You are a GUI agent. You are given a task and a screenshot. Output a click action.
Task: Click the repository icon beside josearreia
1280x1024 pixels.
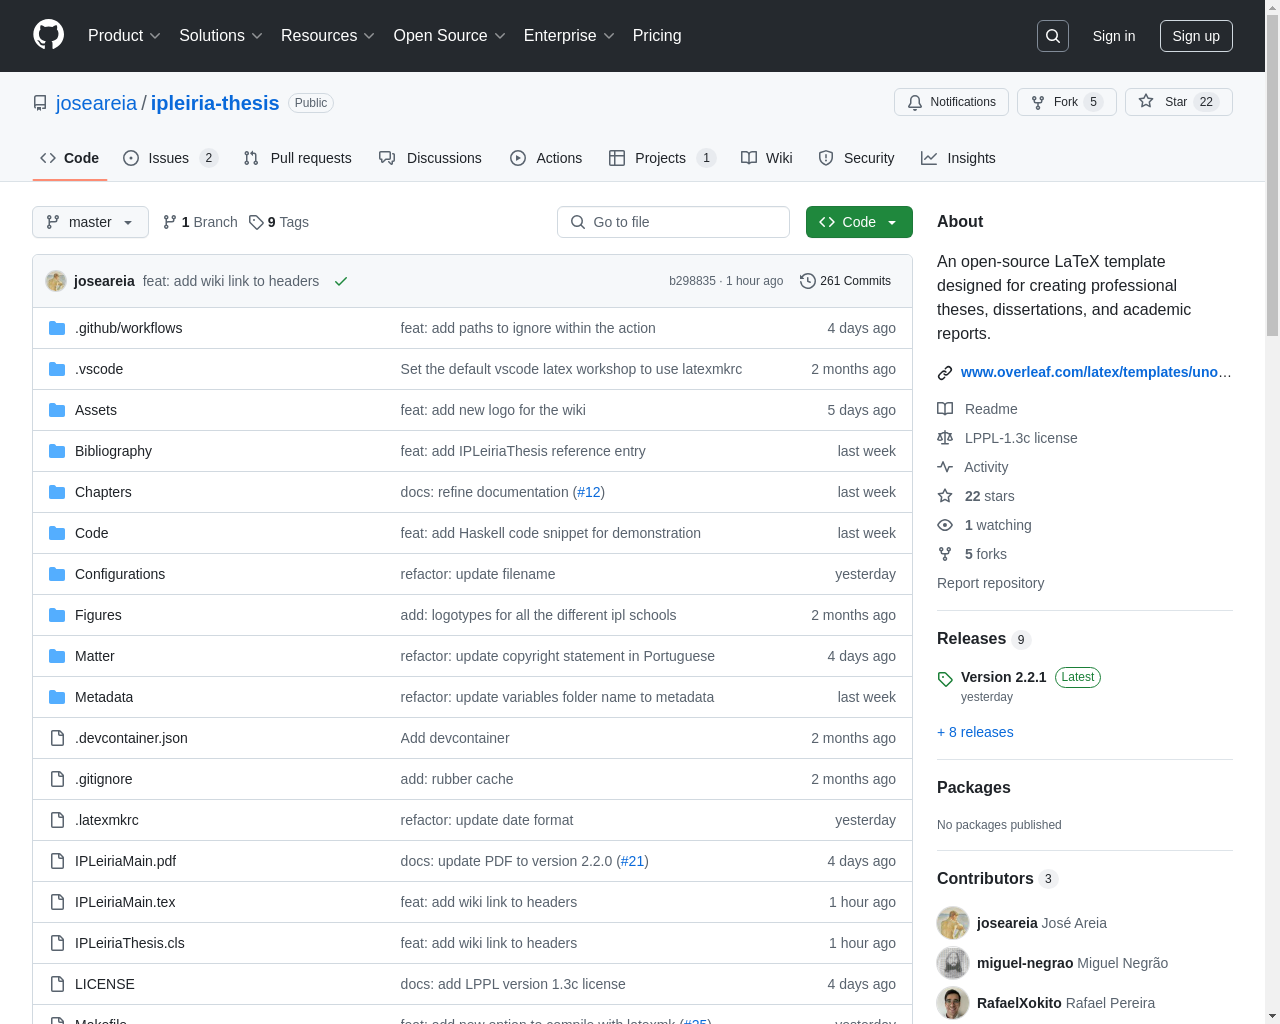tap(40, 103)
